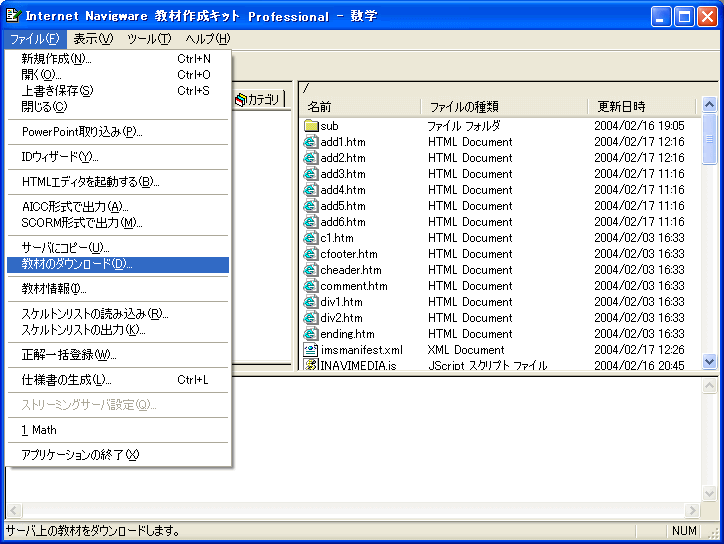Click the add1.htm file icon
Image resolution: width=724 pixels, height=544 pixels.
pos(311,142)
